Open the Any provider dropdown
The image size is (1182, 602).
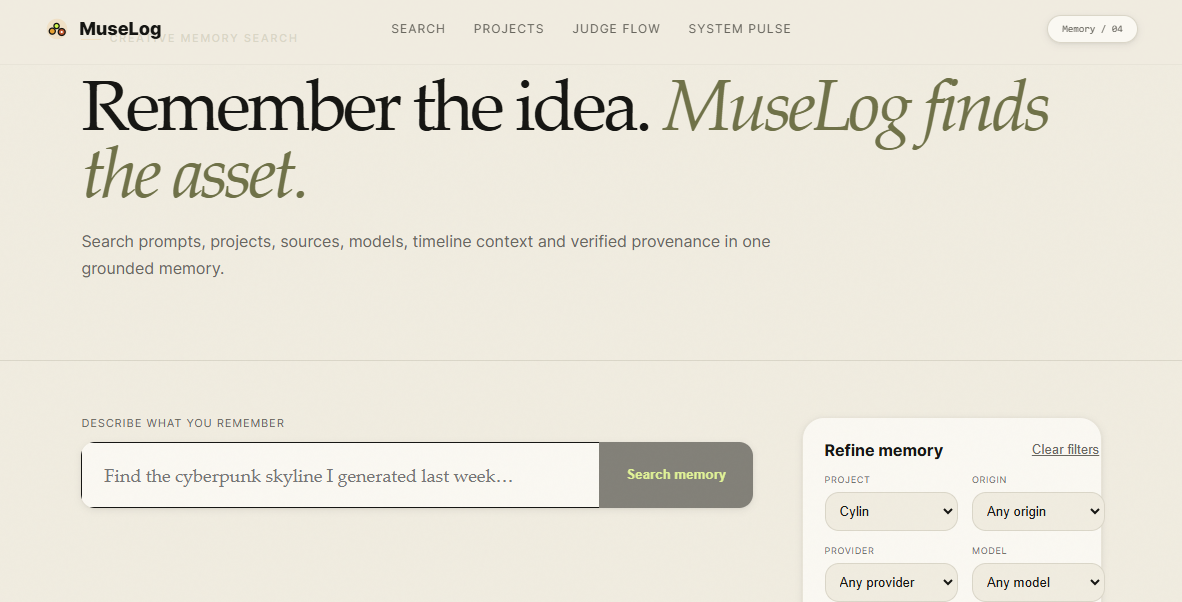coord(891,582)
